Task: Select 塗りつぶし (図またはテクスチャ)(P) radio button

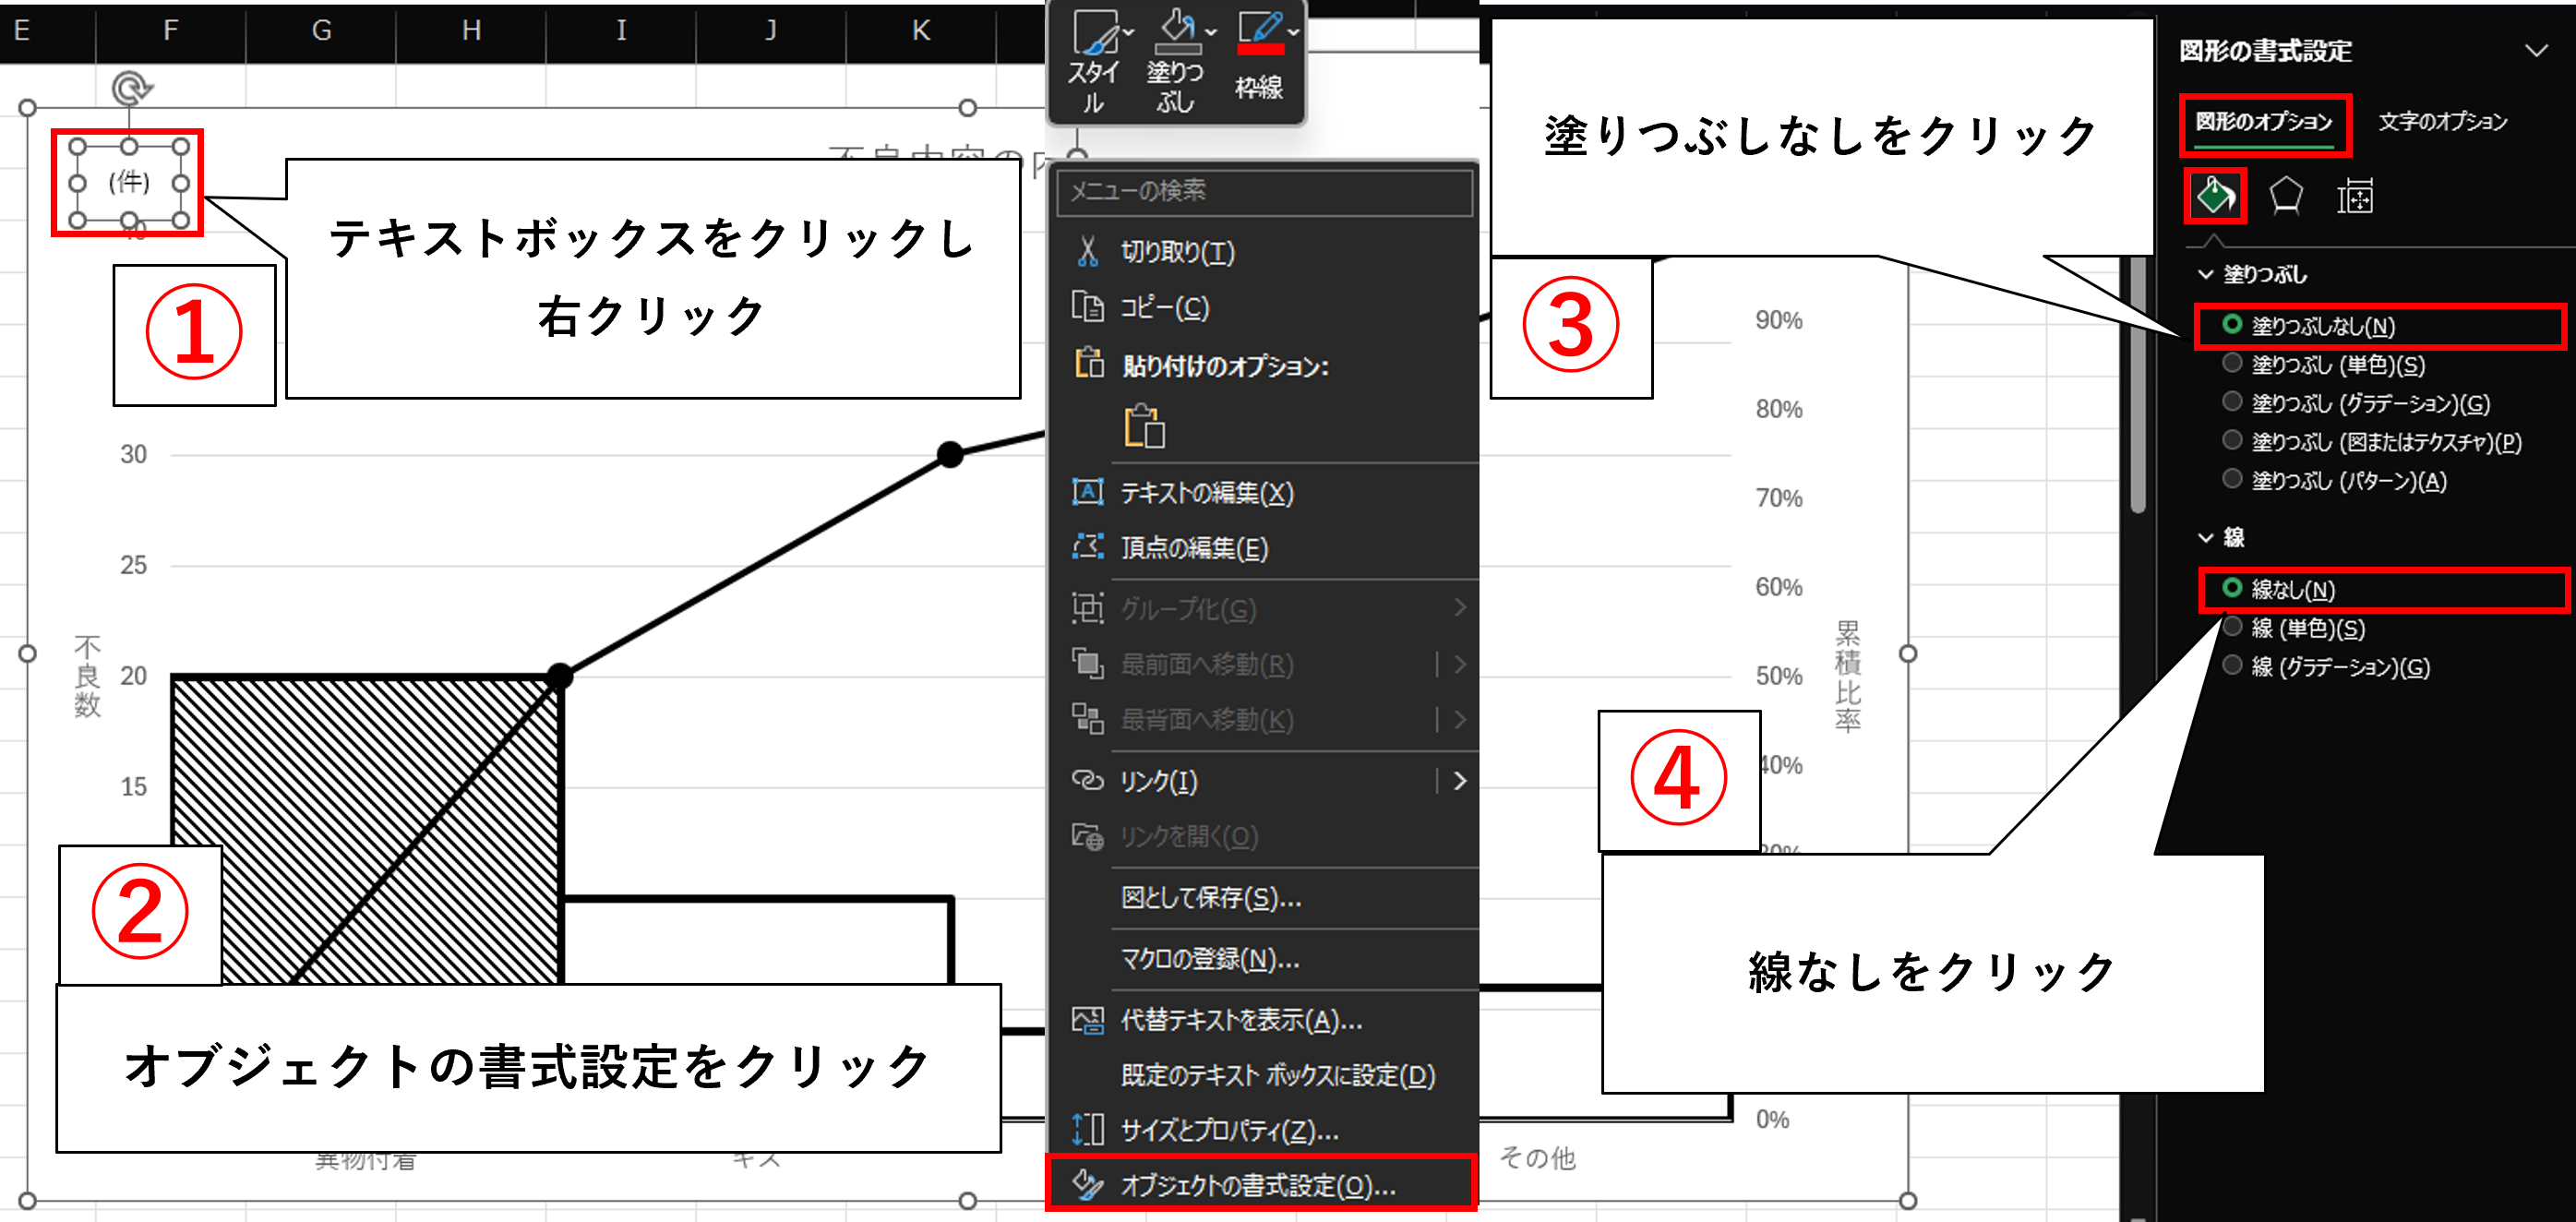Action: (2232, 440)
